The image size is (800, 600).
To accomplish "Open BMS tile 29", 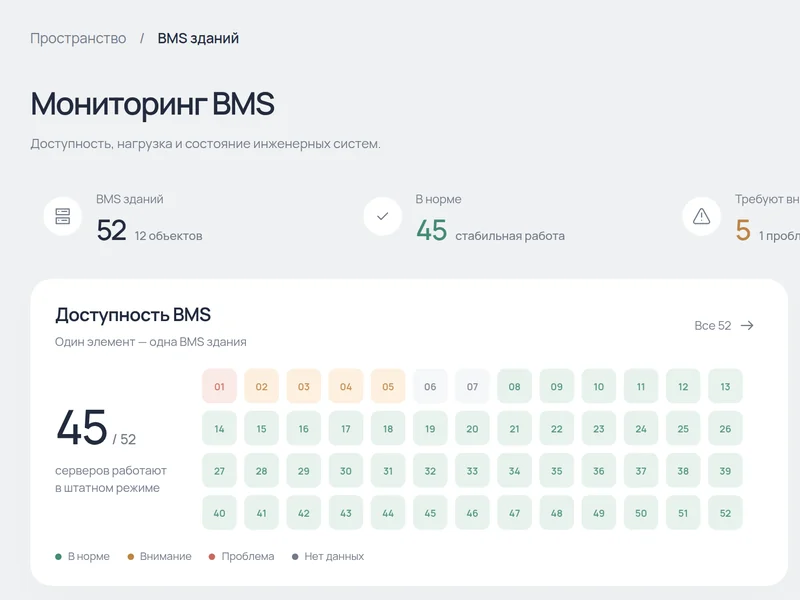I will click(x=304, y=471).
